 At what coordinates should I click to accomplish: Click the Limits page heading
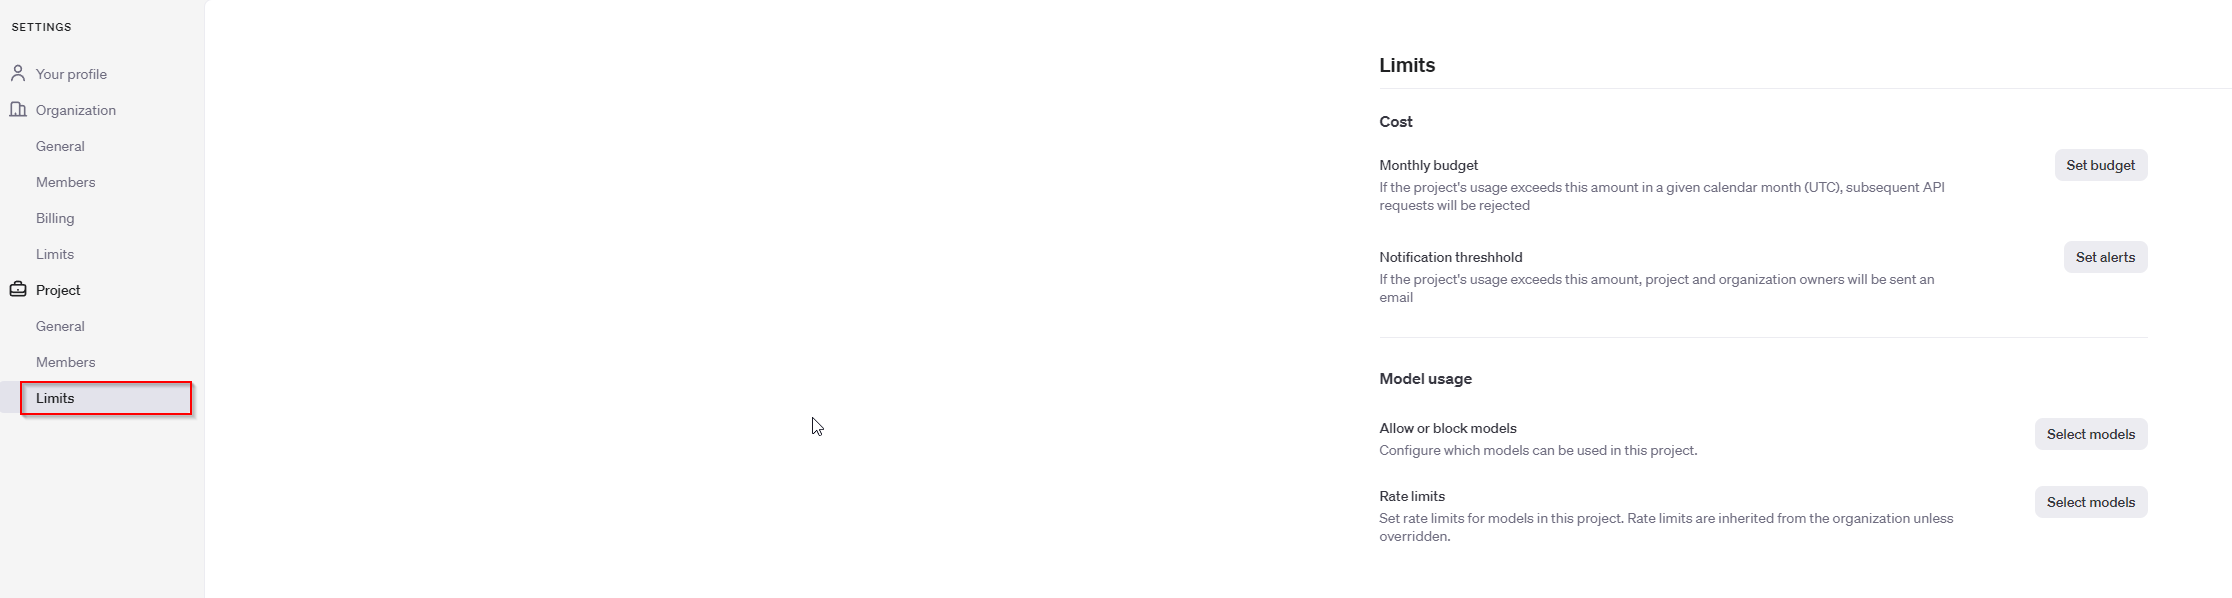coord(1407,65)
